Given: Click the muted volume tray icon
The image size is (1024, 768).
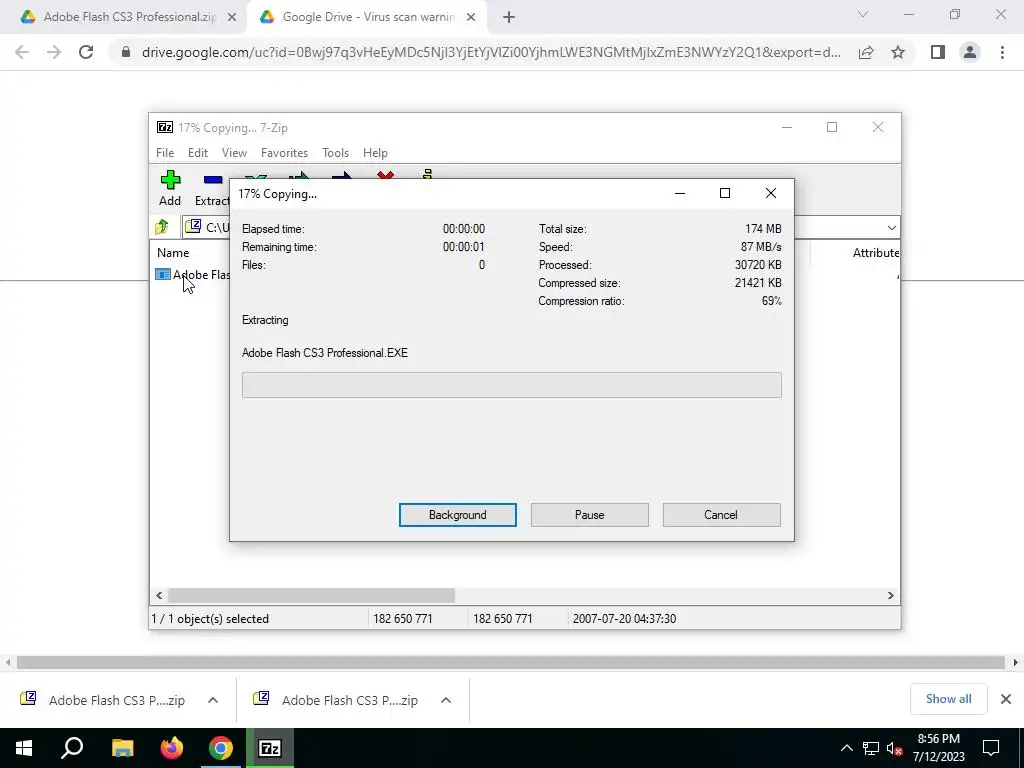Looking at the screenshot, I should click(x=894, y=748).
